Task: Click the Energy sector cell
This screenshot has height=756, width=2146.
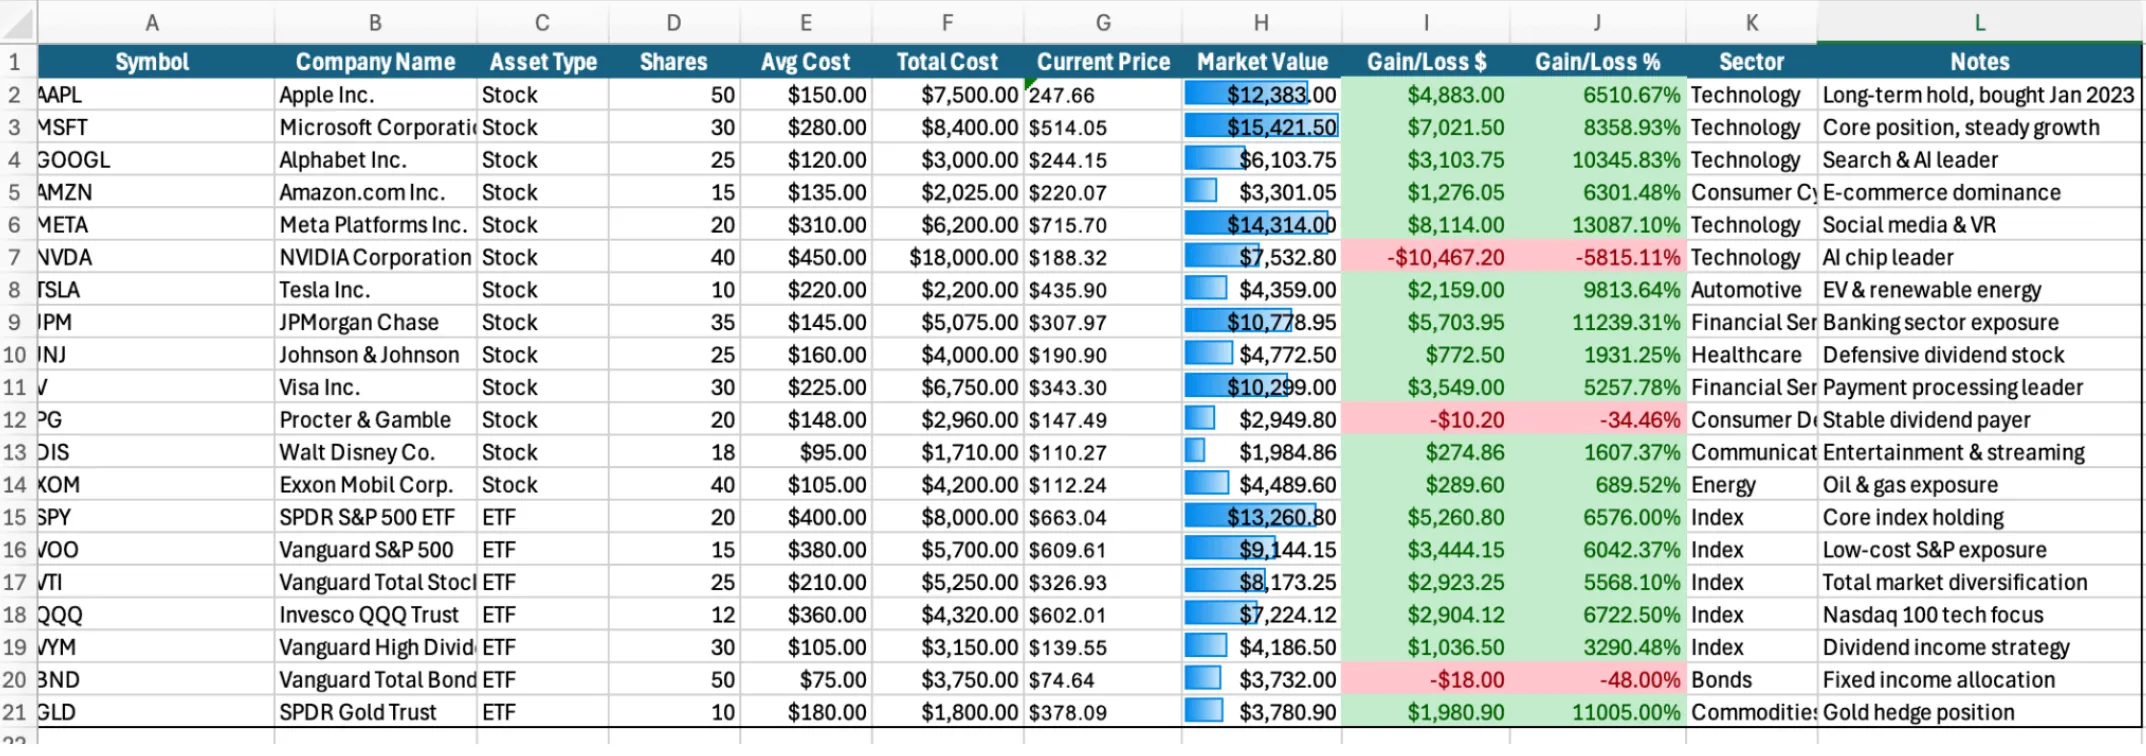Action: point(1751,485)
